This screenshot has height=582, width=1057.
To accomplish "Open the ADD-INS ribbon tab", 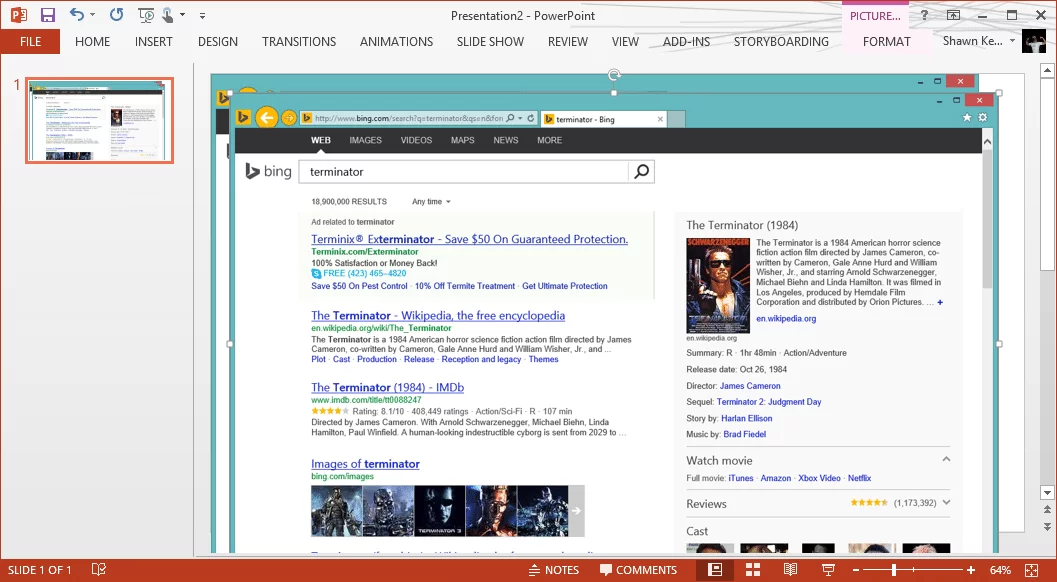I will [686, 41].
